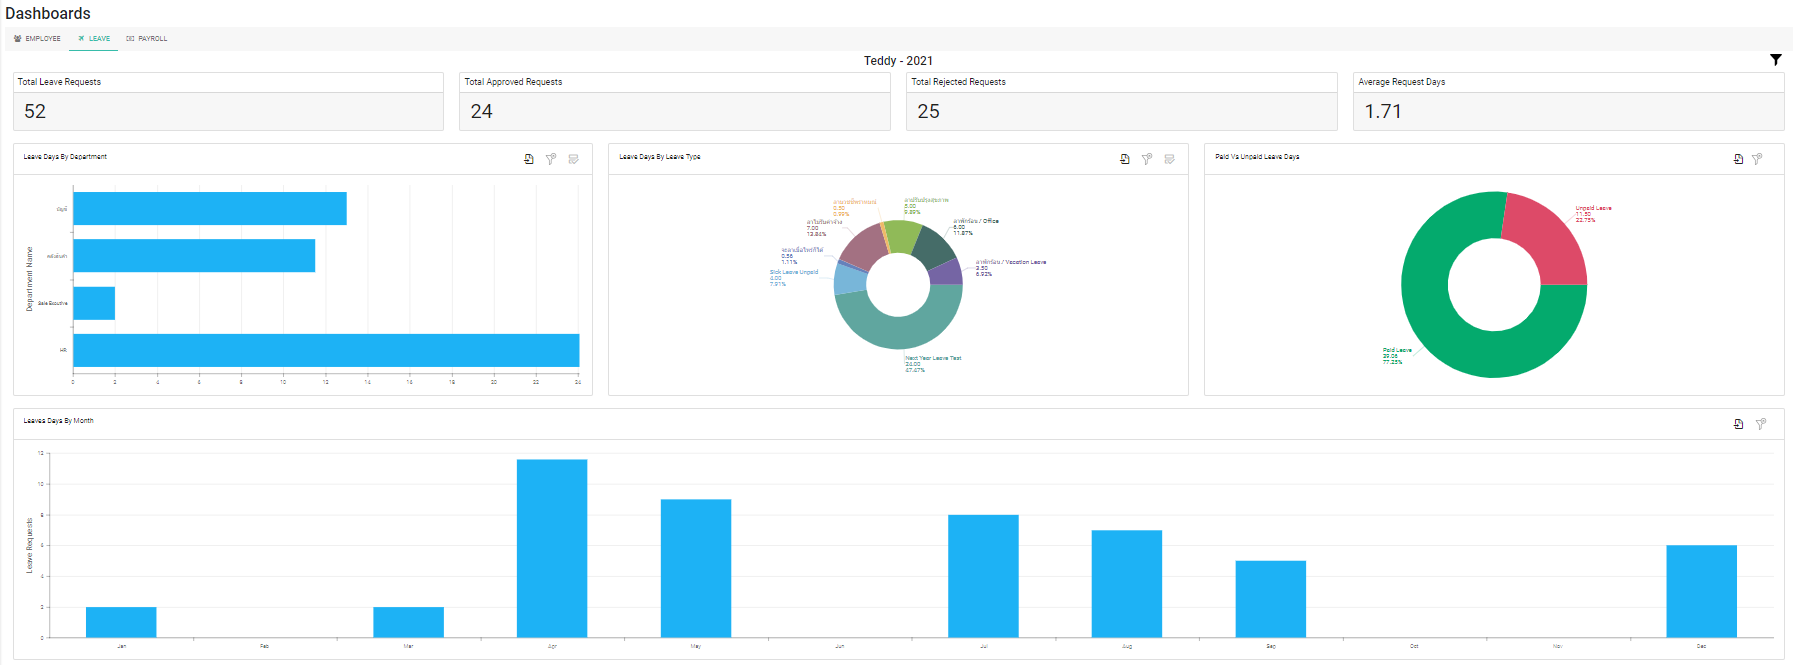Export the Leave Days By Department chart
Screen dimensions: 1797x665
(529, 159)
